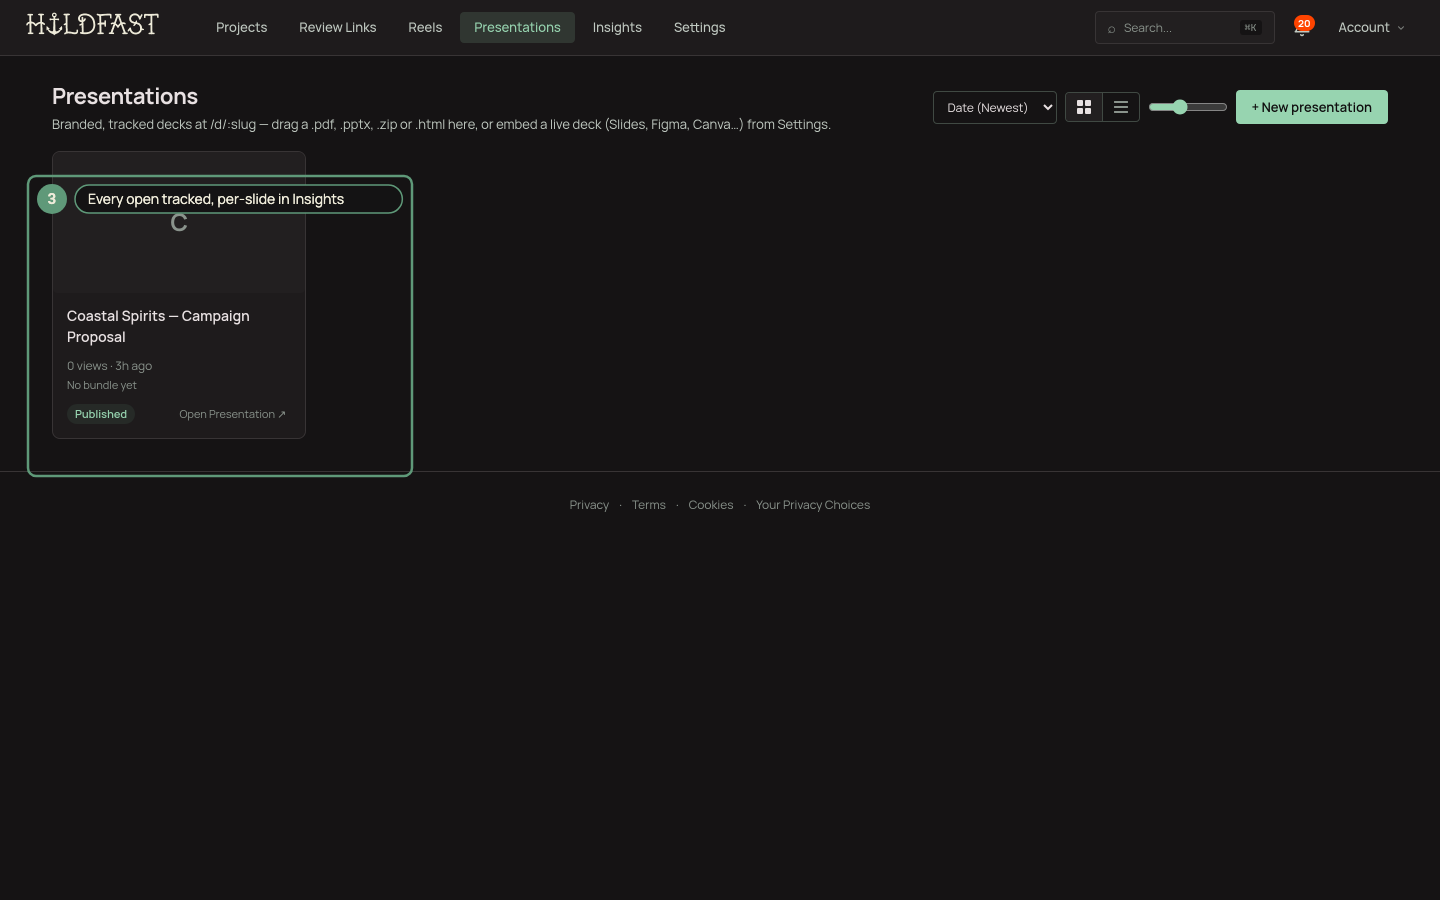
Task: Open Settings from the top nav
Action: pyautogui.click(x=700, y=27)
